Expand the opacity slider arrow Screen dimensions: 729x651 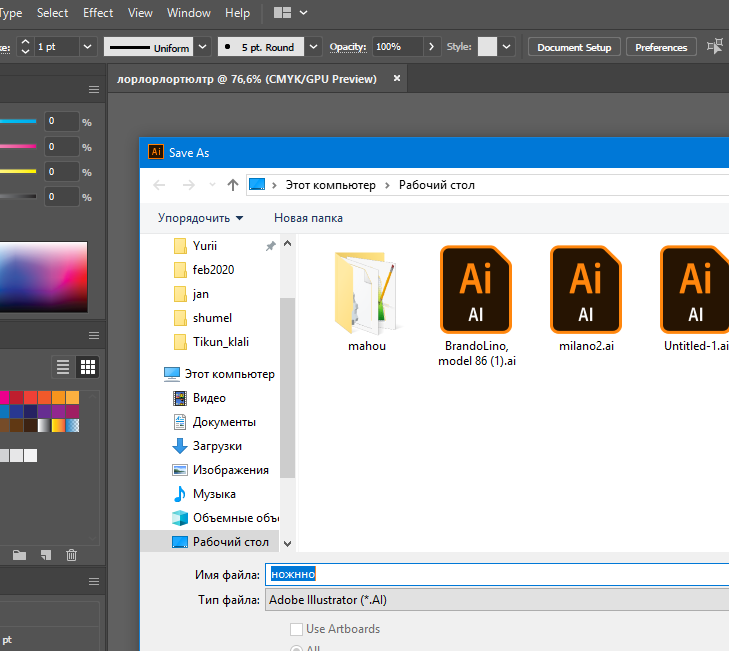pos(431,46)
